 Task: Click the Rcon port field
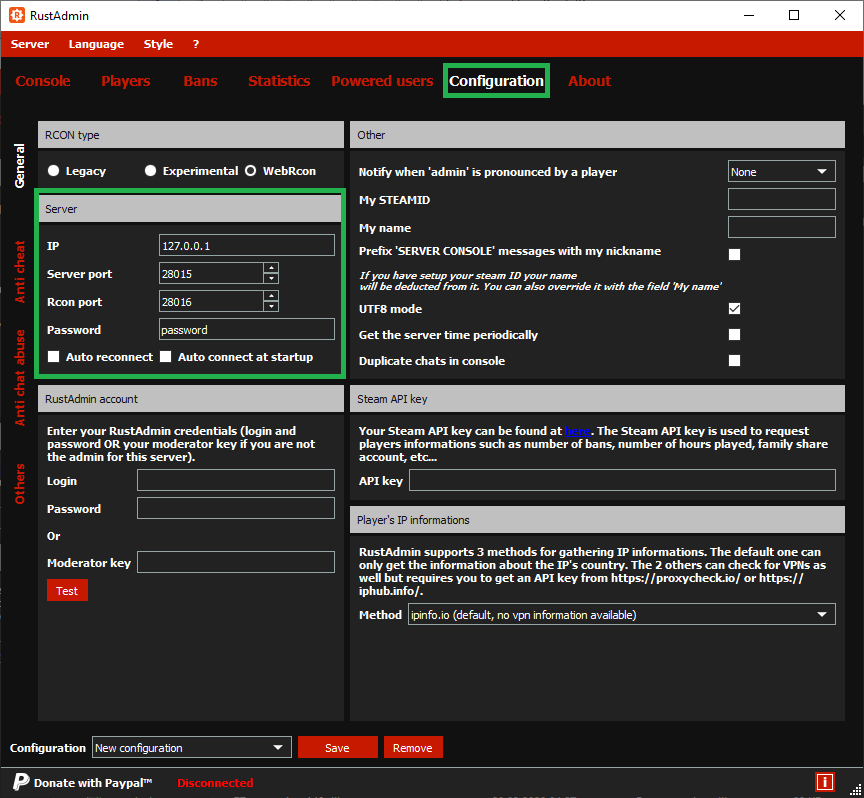point(211,301)
